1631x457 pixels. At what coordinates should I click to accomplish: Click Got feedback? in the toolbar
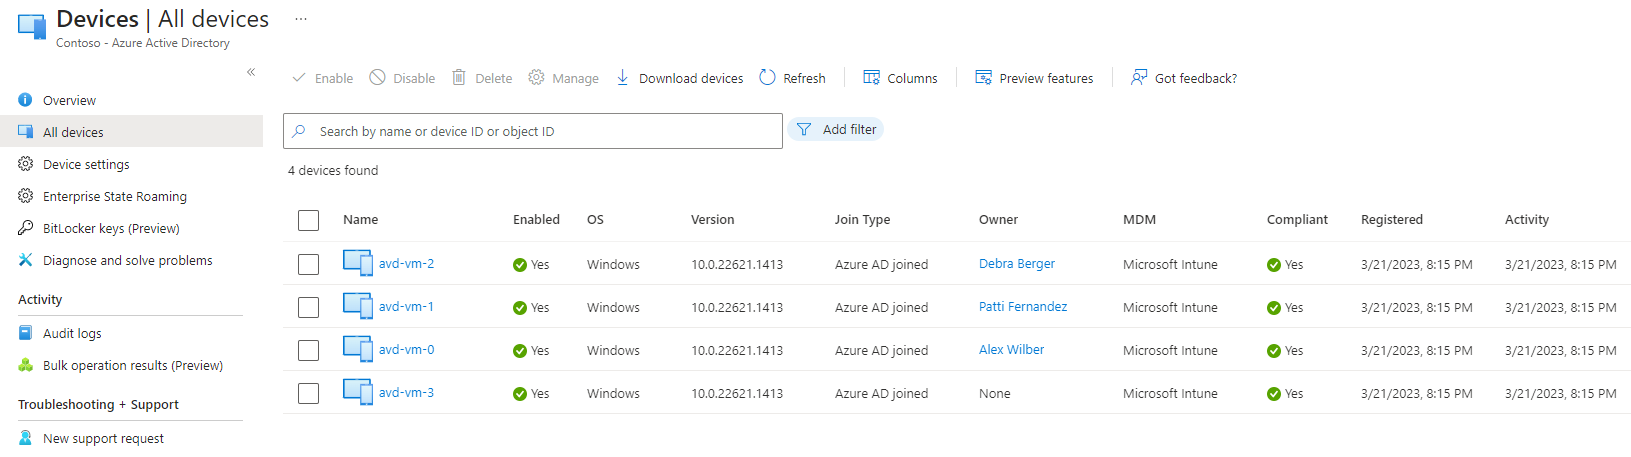(1184, 78)
